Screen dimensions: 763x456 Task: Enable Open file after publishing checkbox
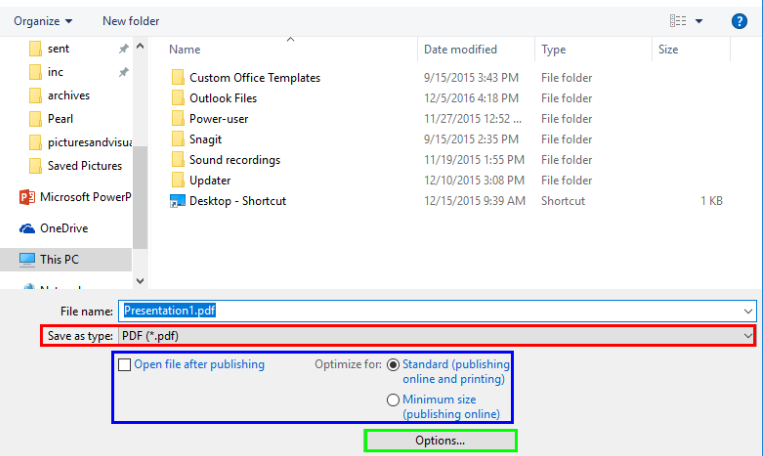click(x=124, y=365)
